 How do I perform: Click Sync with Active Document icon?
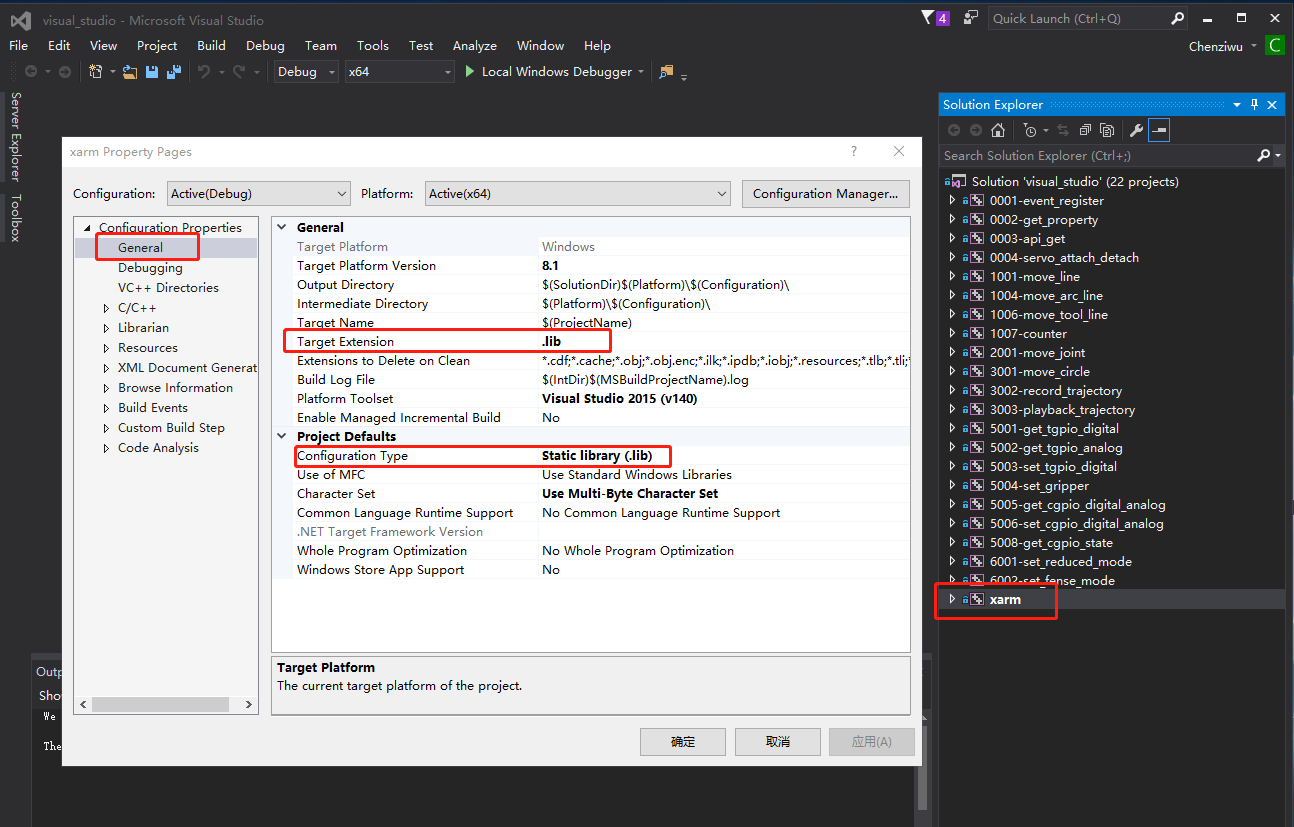[1062, 130]
